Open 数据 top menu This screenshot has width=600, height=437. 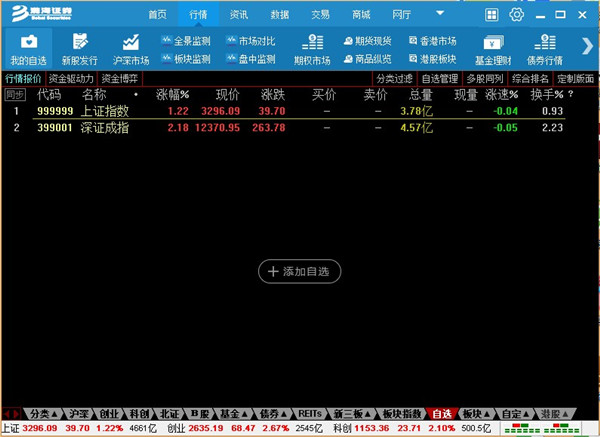(x=279, y=15)
